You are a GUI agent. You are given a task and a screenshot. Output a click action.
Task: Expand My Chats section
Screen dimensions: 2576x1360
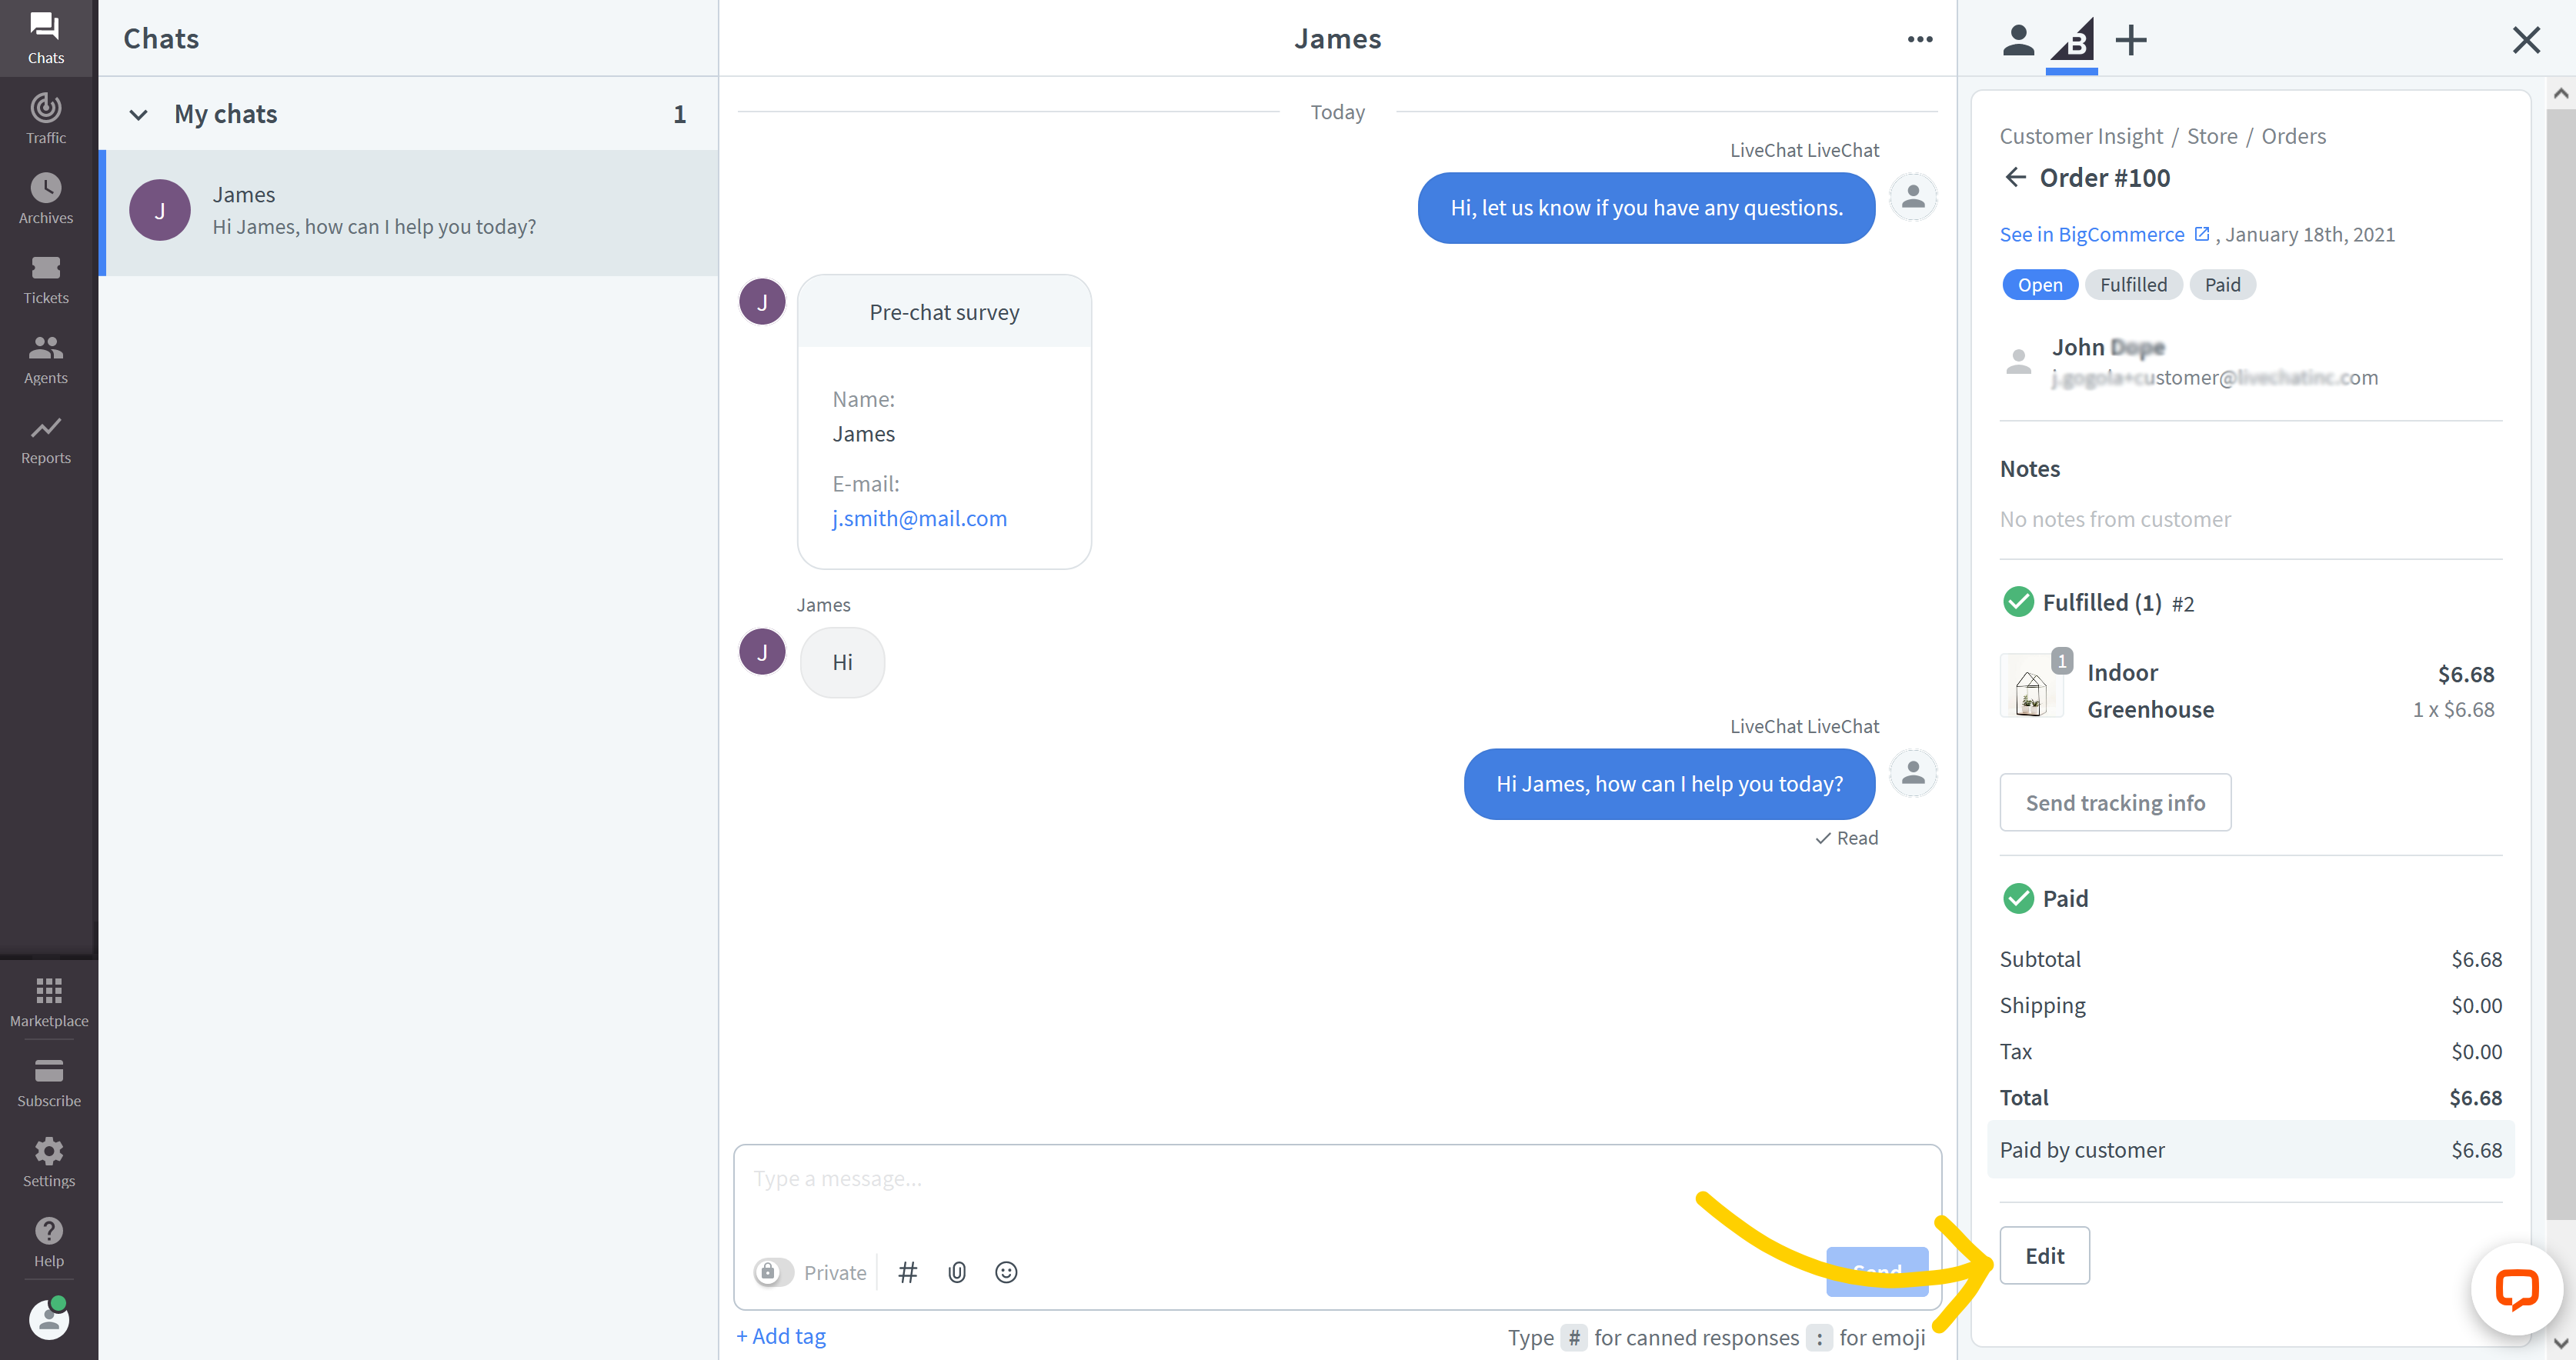(x=136, y=114)
